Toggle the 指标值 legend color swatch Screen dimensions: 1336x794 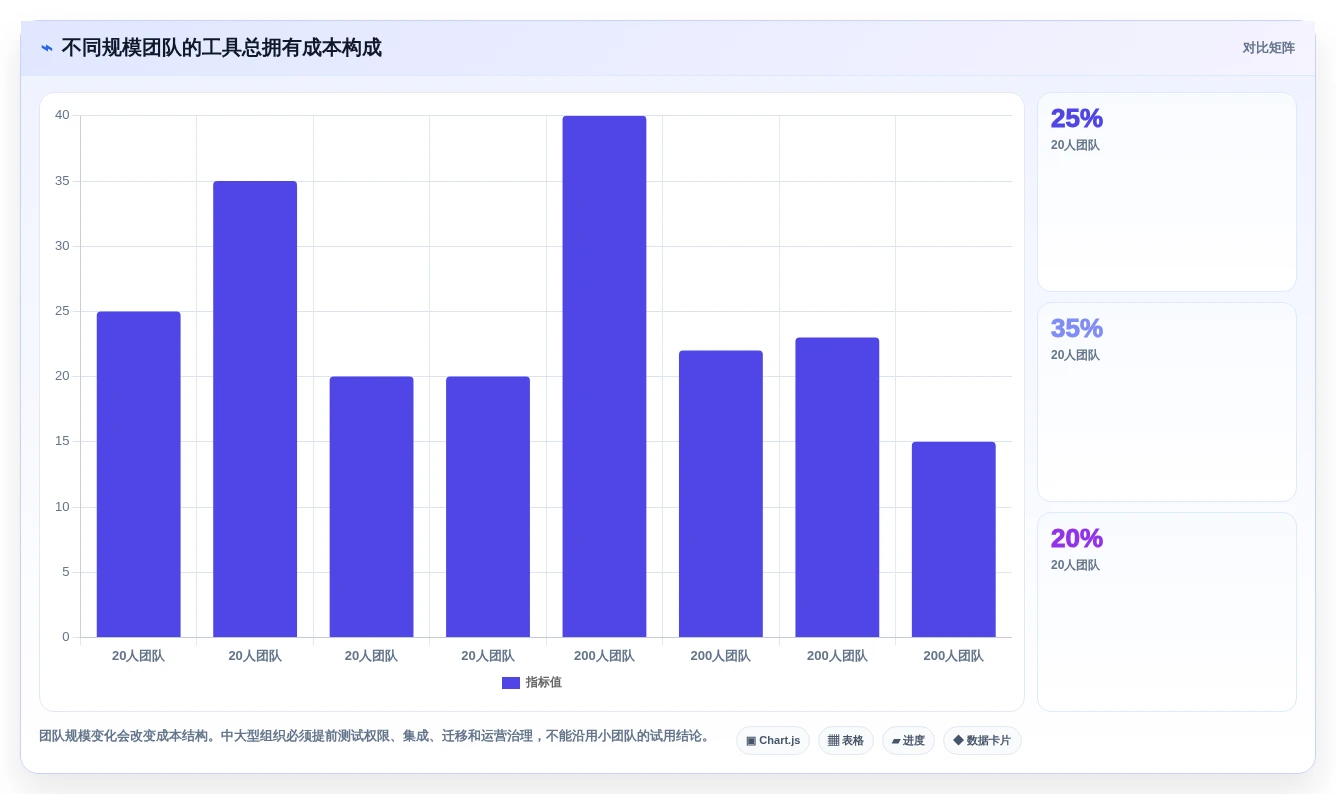[x=510, y=683]
